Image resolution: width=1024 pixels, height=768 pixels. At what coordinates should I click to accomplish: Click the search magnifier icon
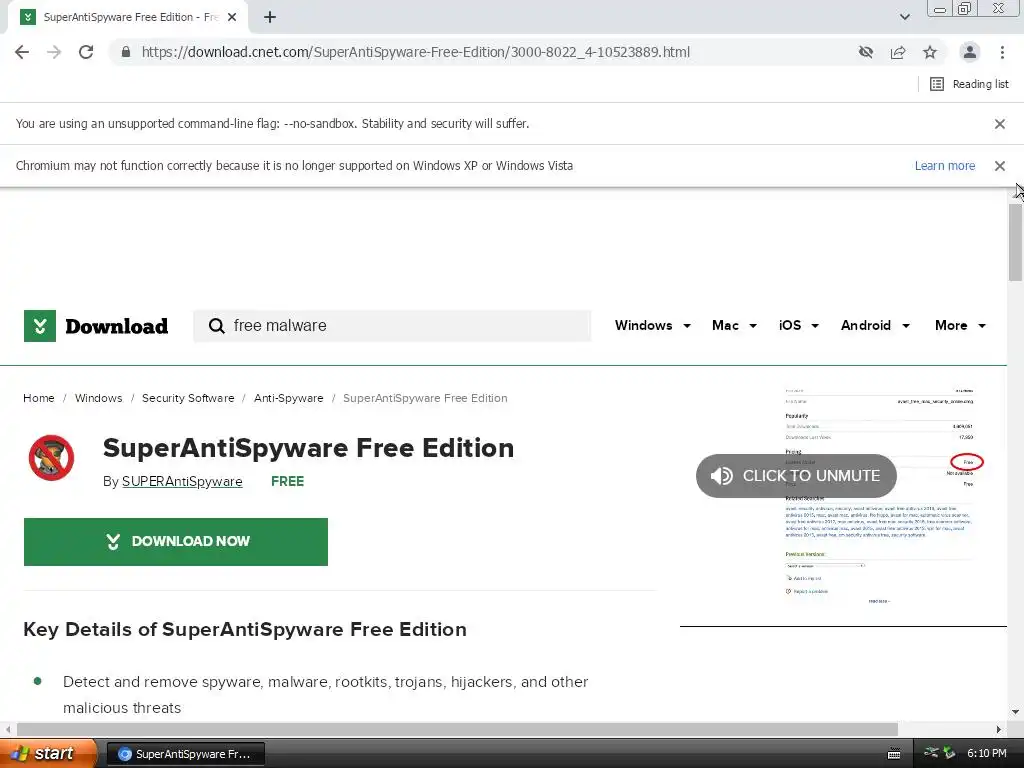click(216, 326)
